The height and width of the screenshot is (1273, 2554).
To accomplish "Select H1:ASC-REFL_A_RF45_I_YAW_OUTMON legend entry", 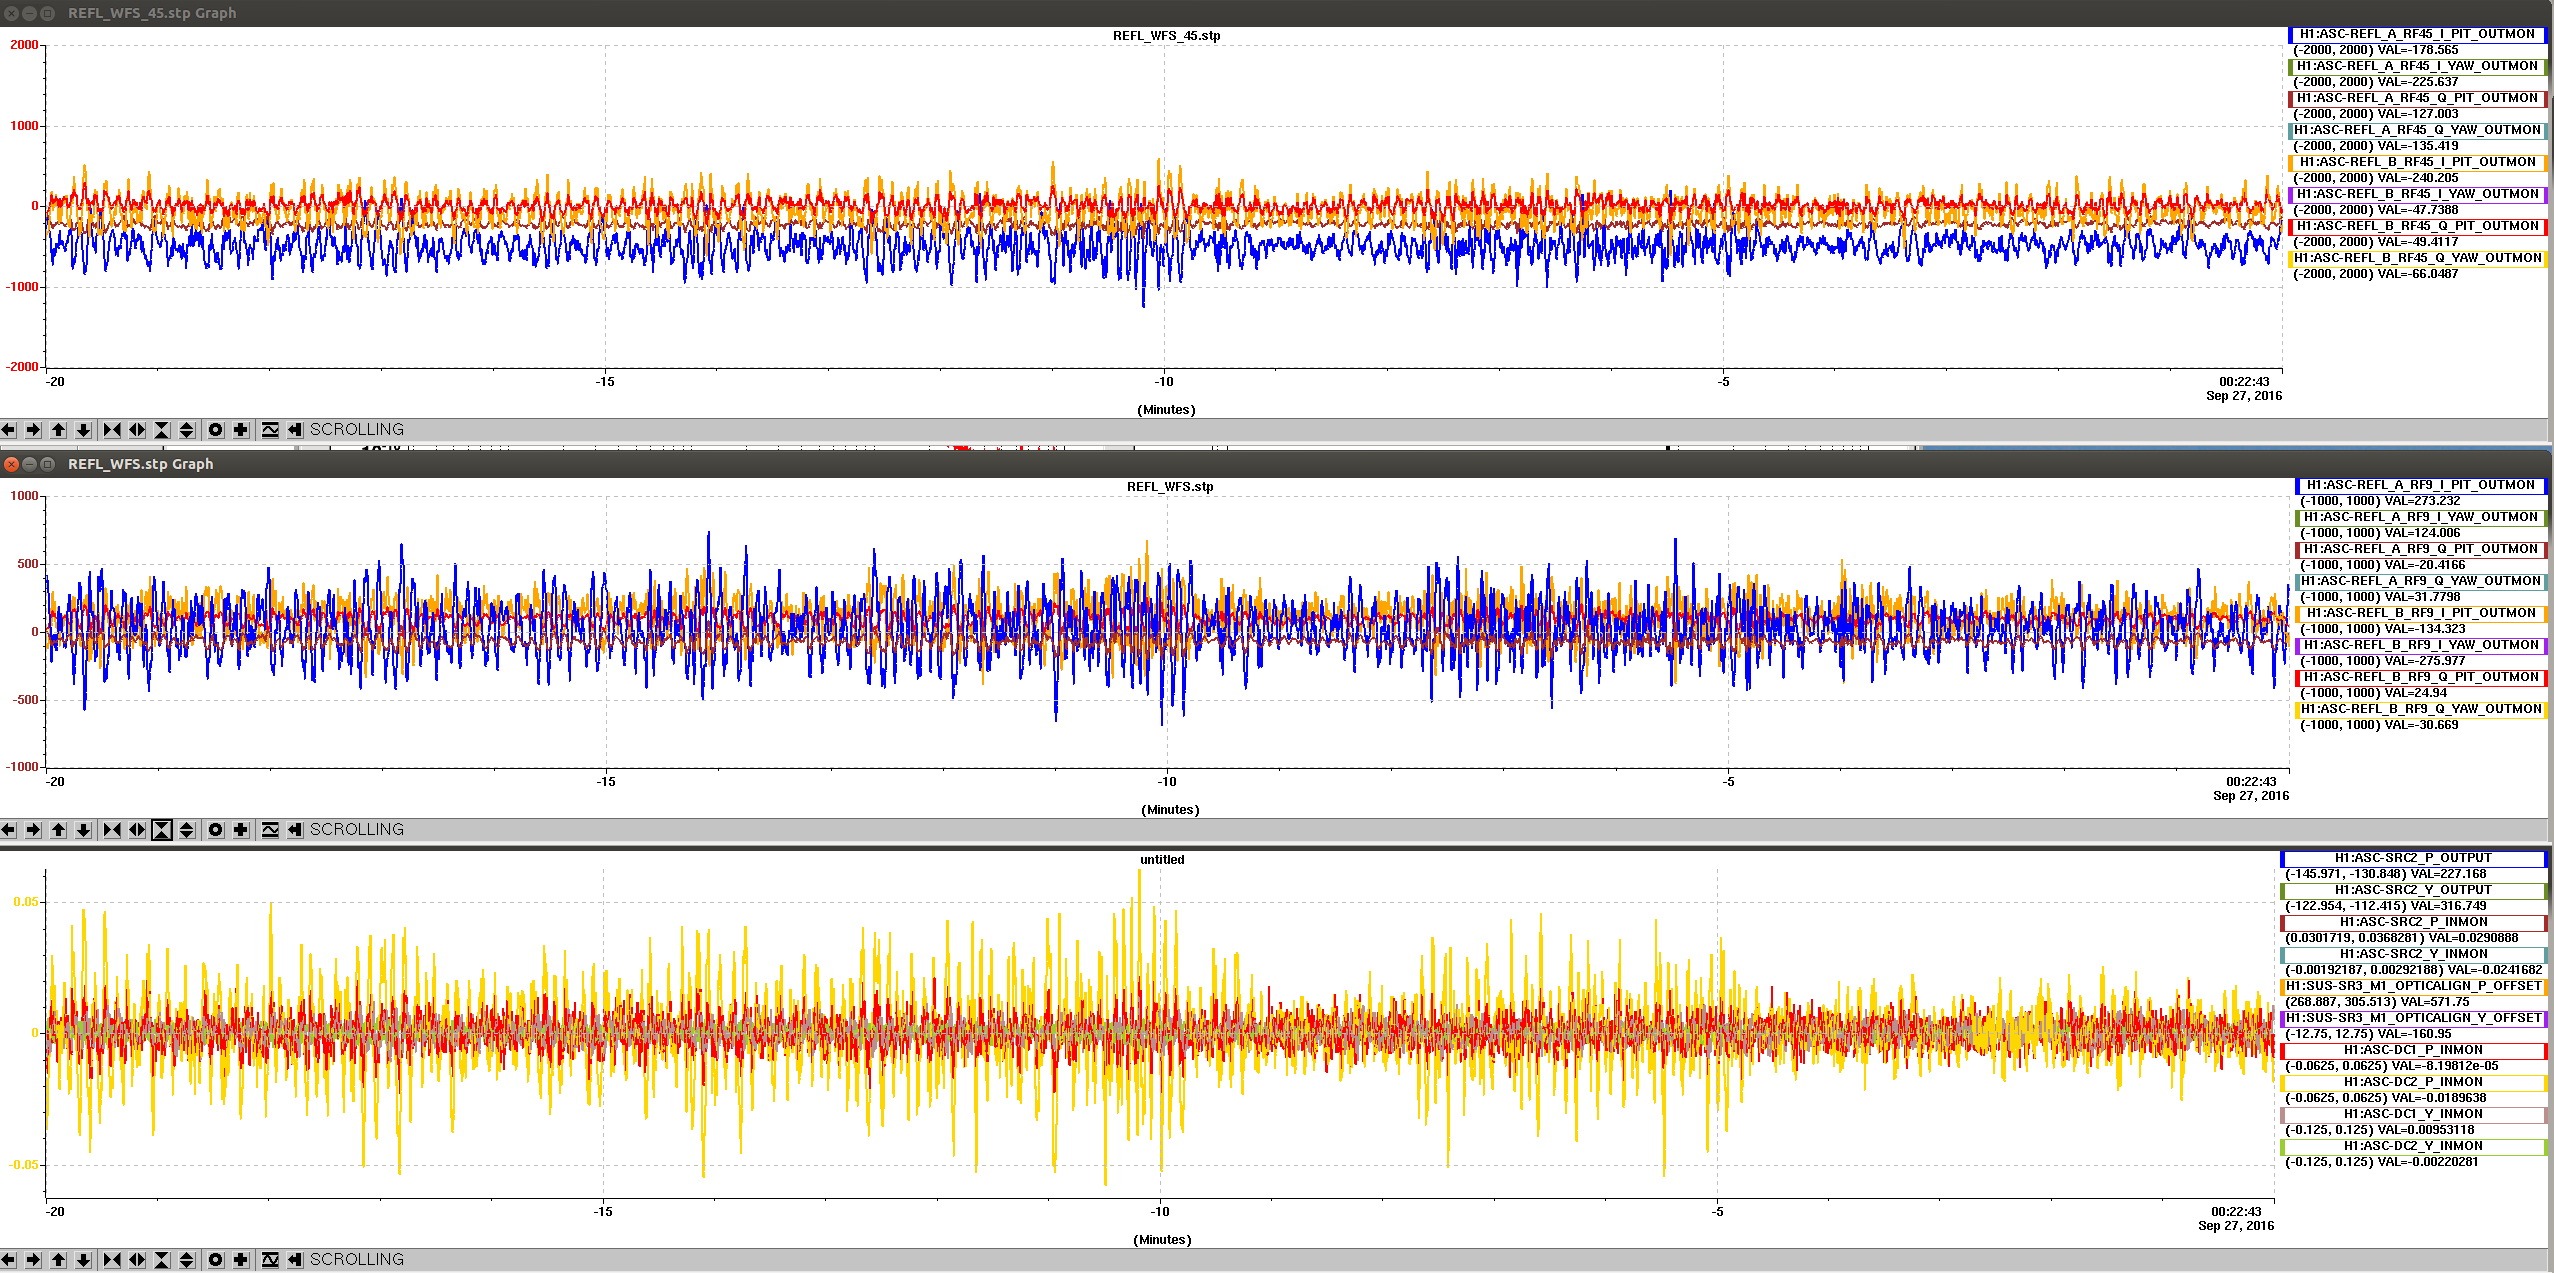I will coord(2417,66).
